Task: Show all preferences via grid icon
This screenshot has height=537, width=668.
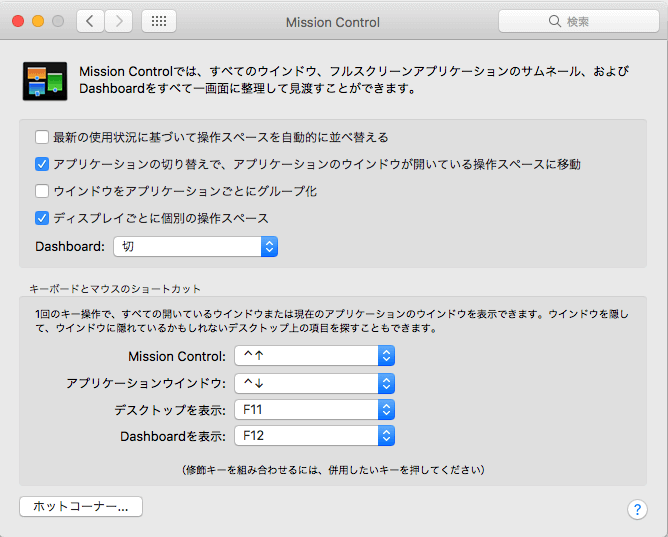Action: tap(159, 21)
